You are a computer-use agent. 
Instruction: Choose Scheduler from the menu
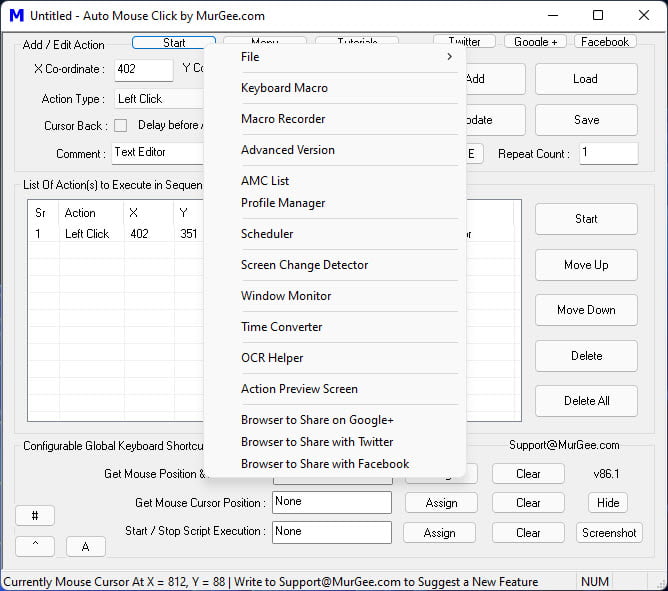coord(334,234)
